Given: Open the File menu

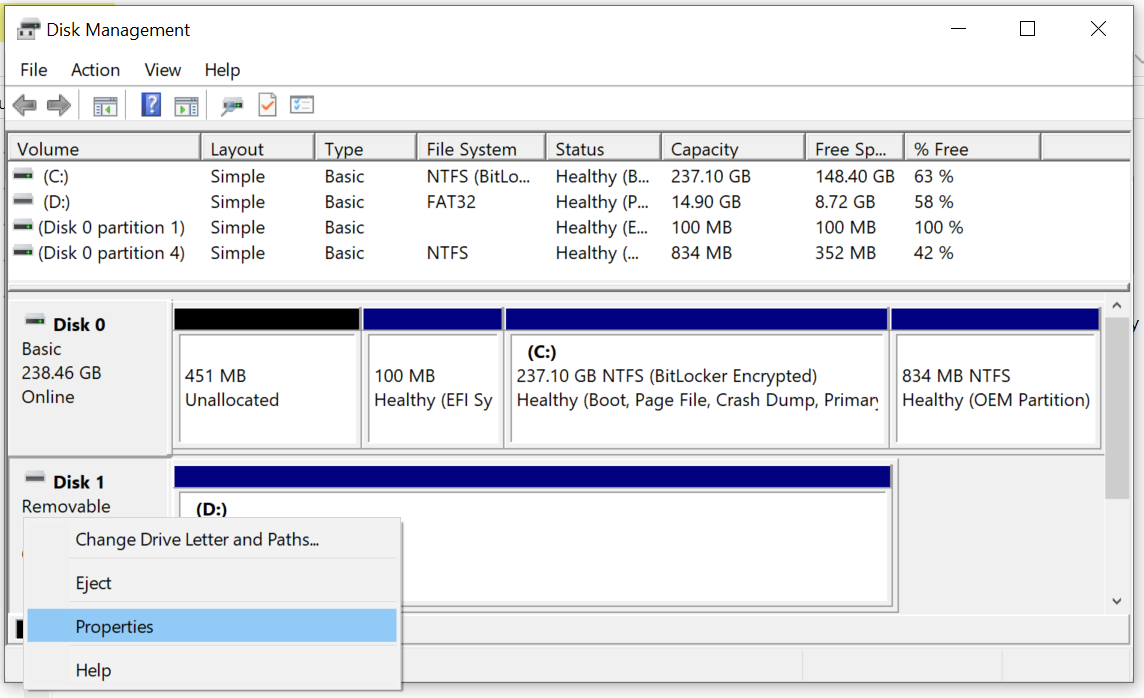Looking at the screenshot, I should point(33,70).
